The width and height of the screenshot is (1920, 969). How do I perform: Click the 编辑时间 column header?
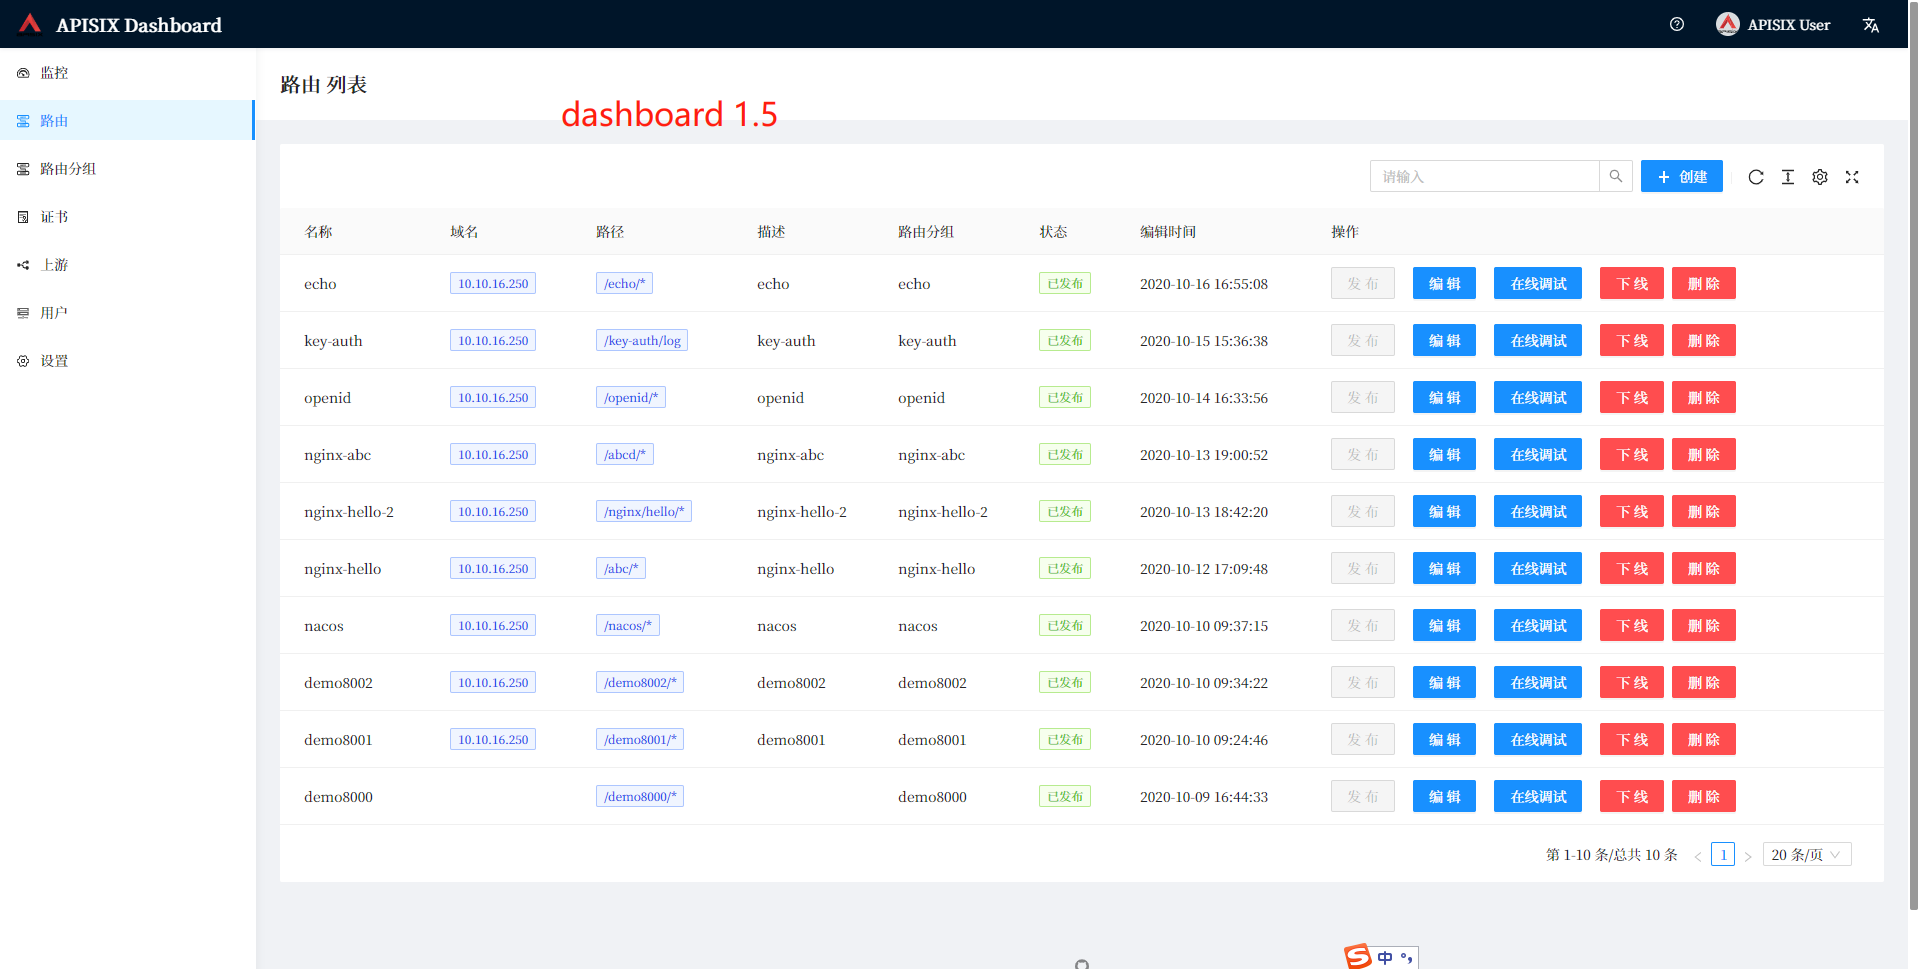(1168, 231)
